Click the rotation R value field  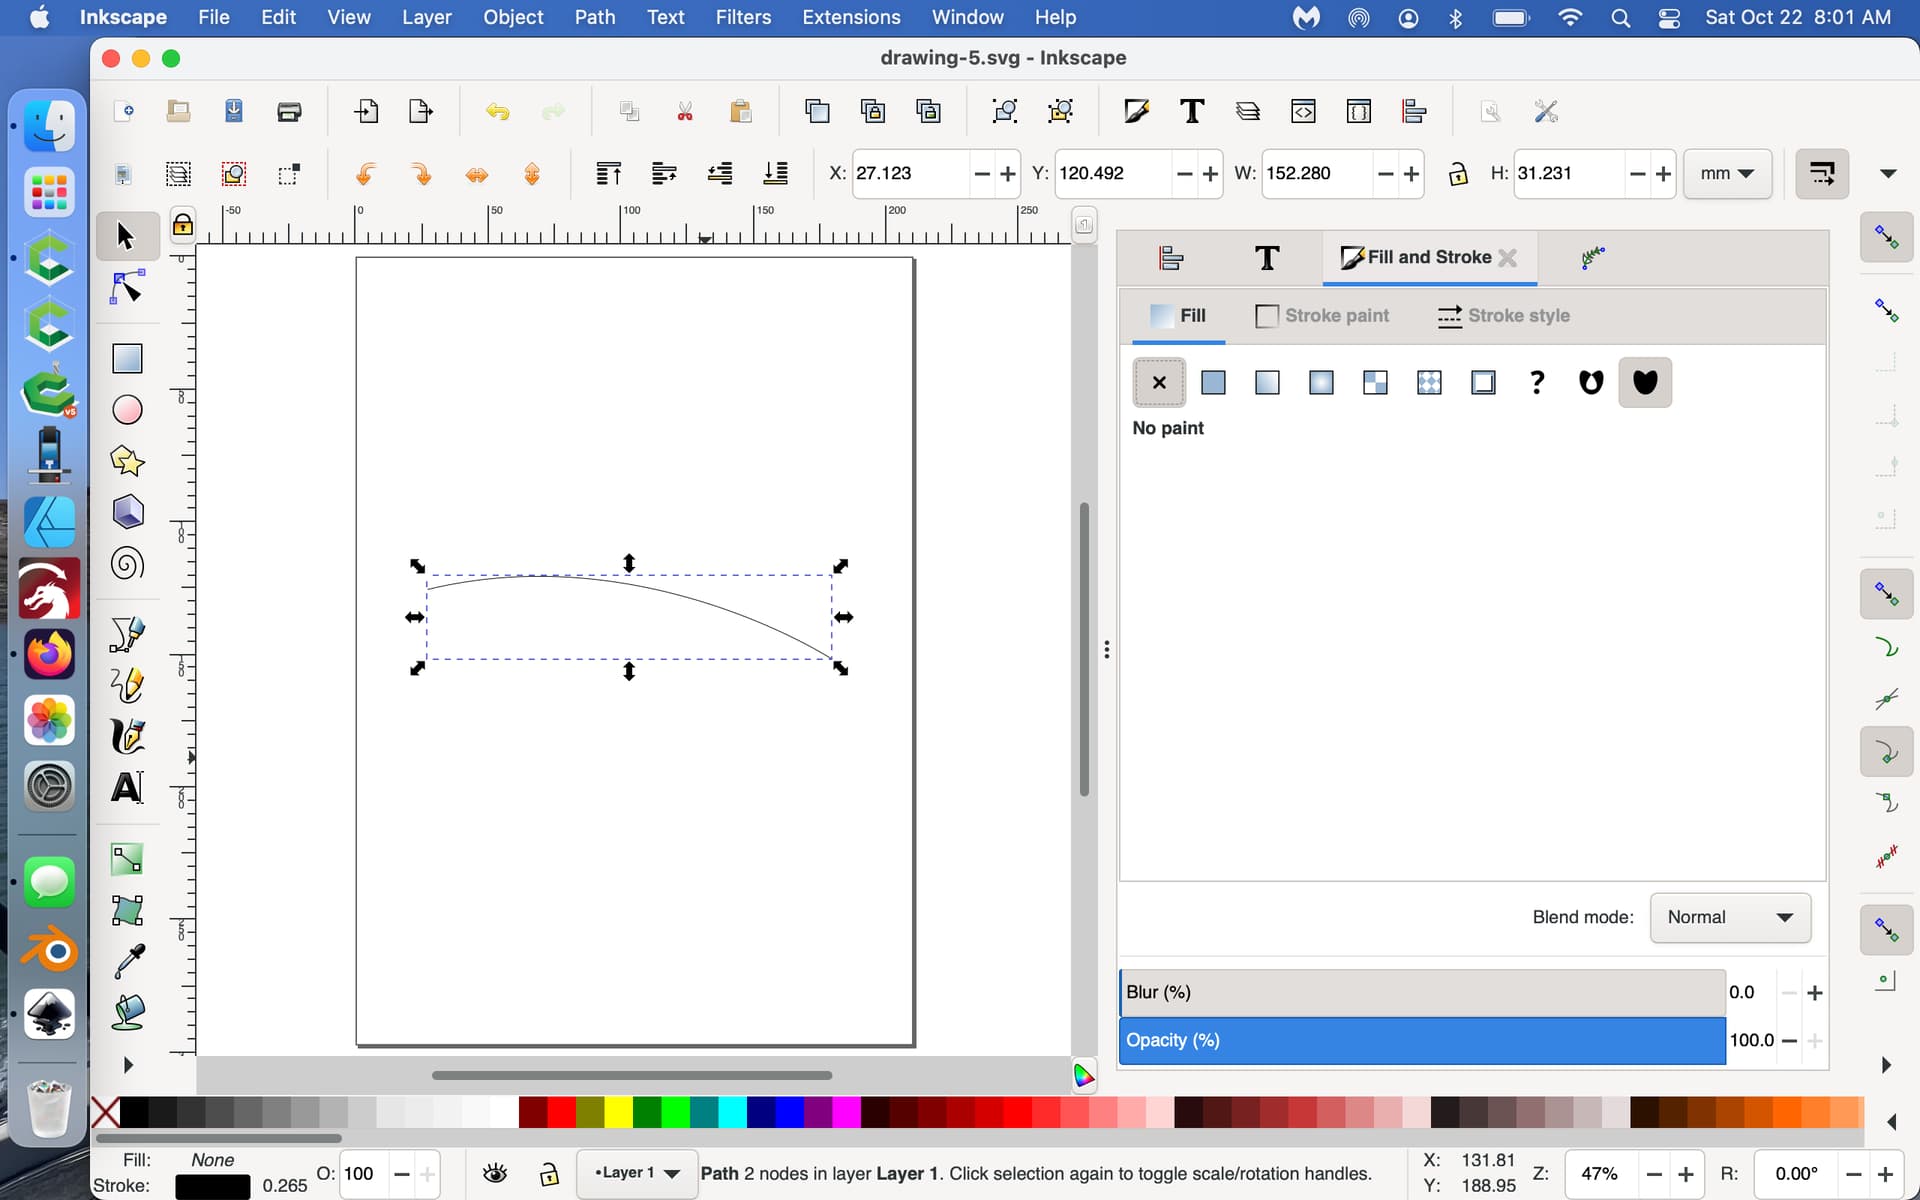pos(1795,1174)
